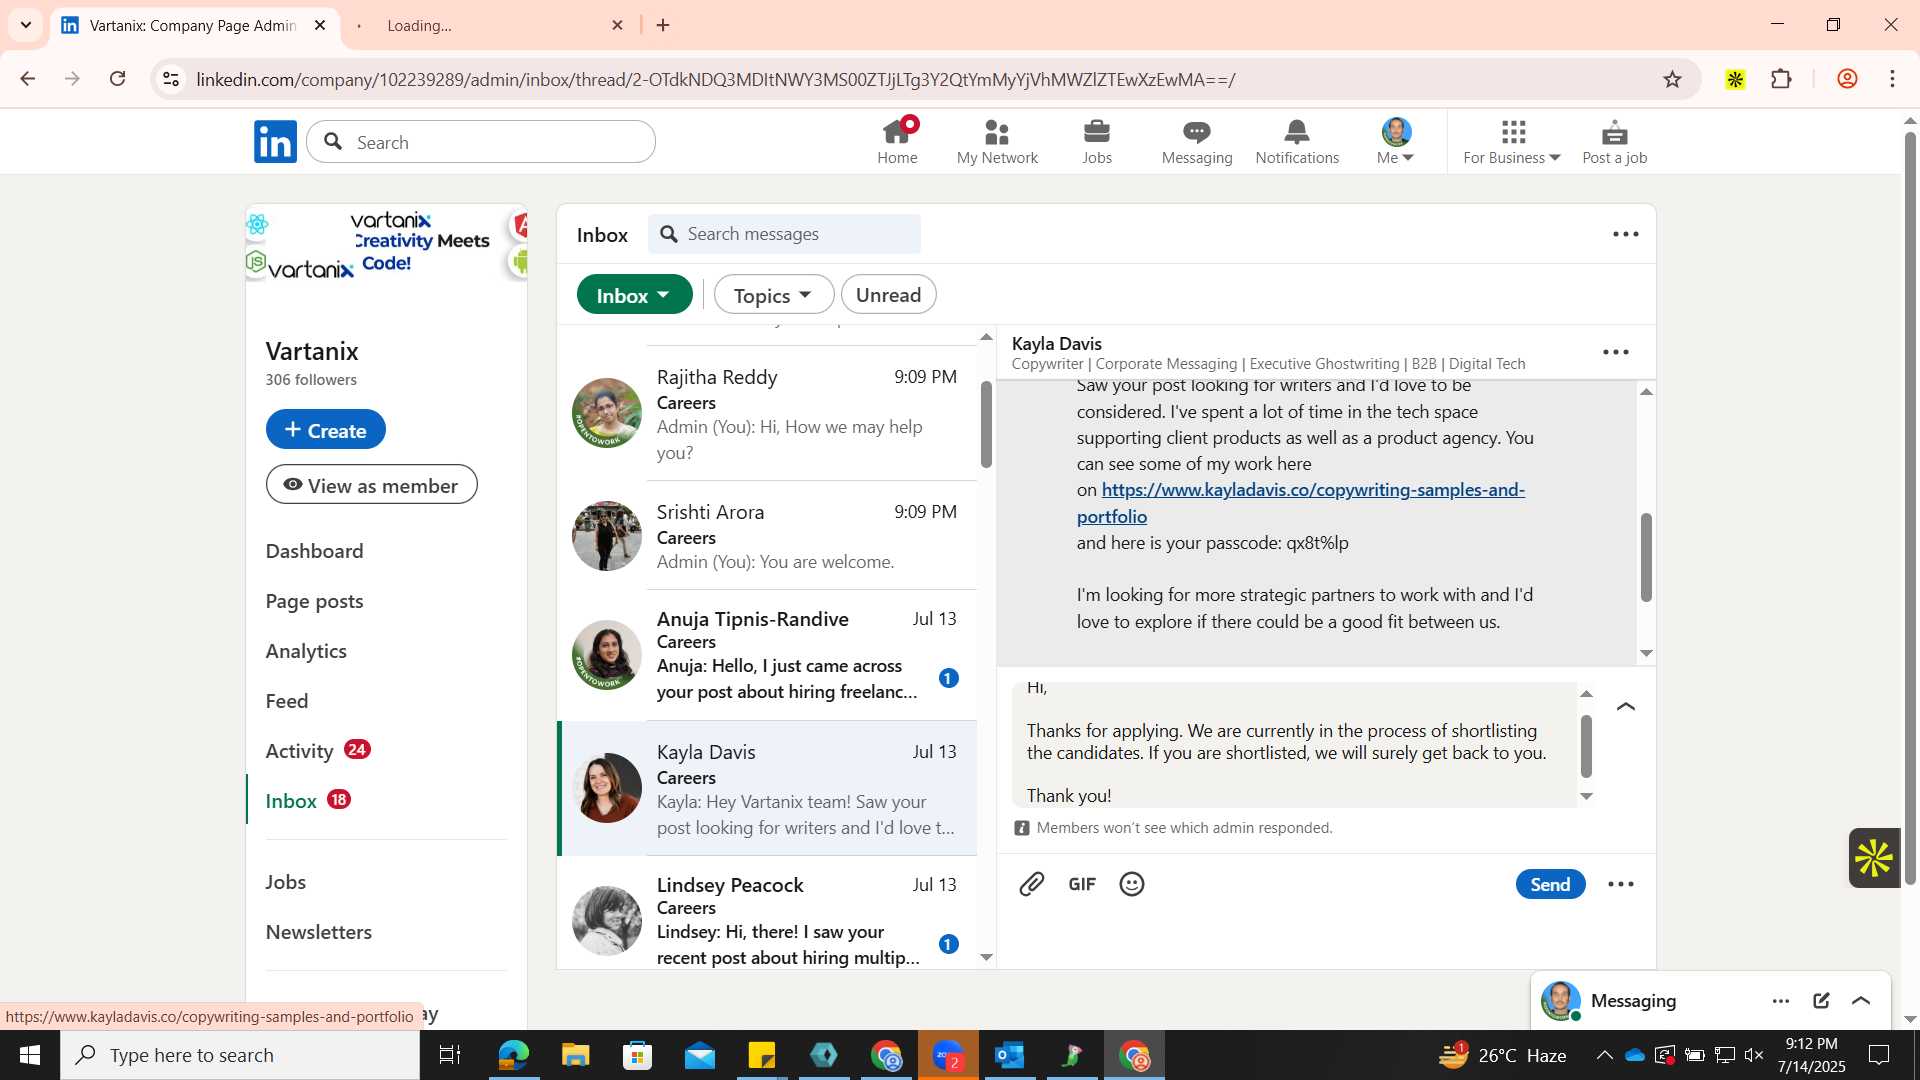Expand Inbox filter dropdown
1920x1080 pixels.
(x=634, y=295)
